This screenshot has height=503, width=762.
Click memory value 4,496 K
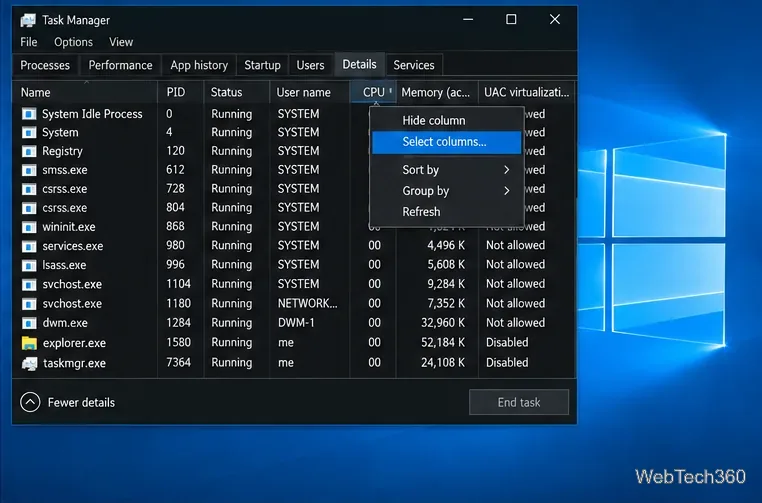click(446, 246)
